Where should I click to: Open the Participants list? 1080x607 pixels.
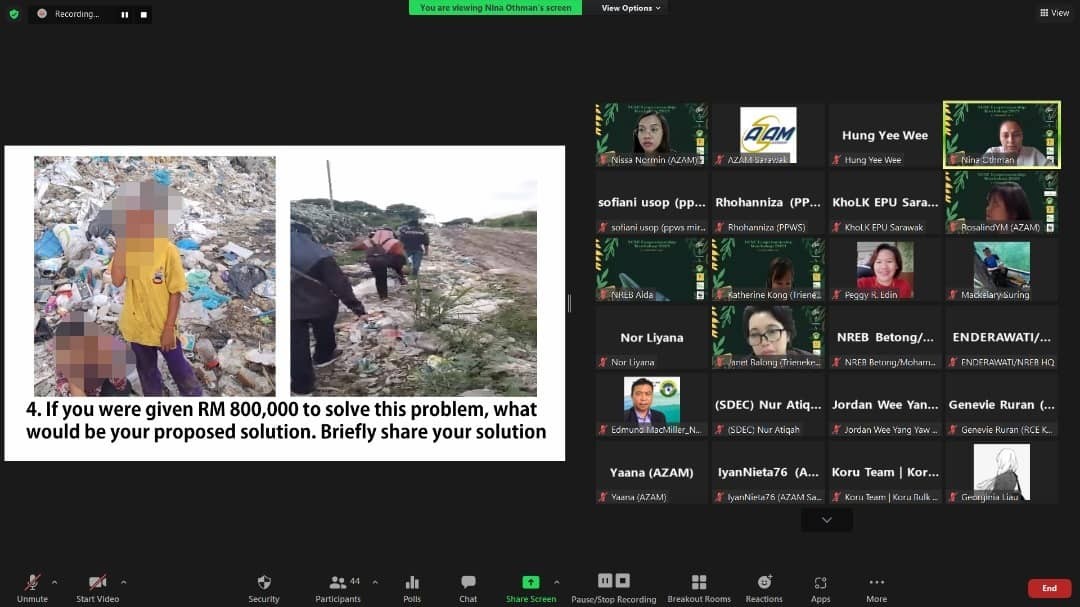[x=338, y=583]
